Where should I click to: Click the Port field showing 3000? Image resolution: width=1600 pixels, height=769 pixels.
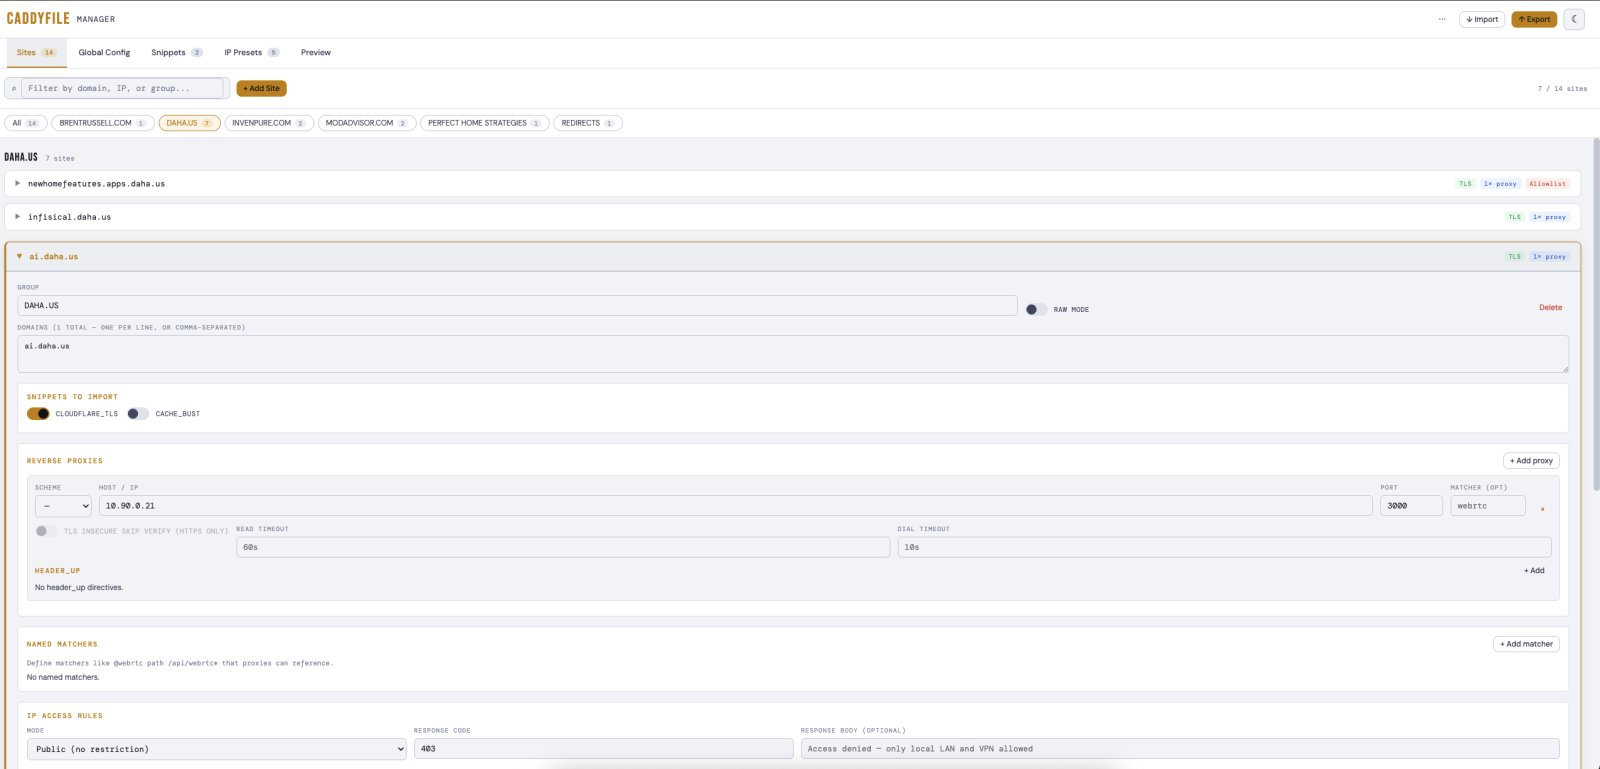pos(1411,506)
